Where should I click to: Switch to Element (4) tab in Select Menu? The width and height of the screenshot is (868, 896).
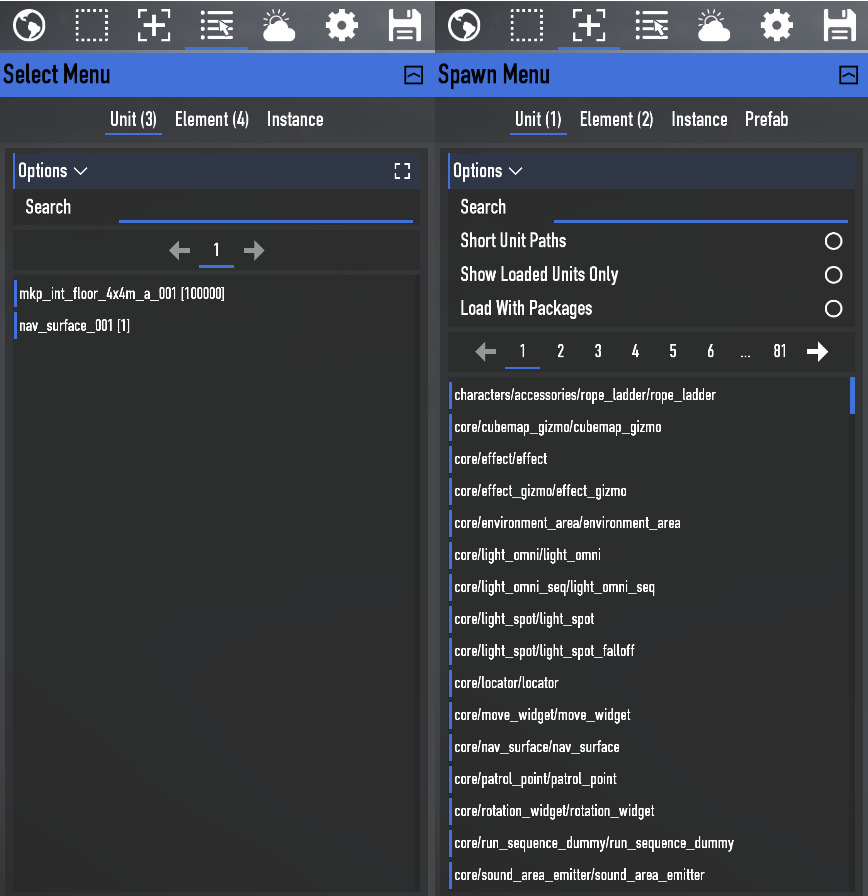pyautogui.click(x=212, y=119)
